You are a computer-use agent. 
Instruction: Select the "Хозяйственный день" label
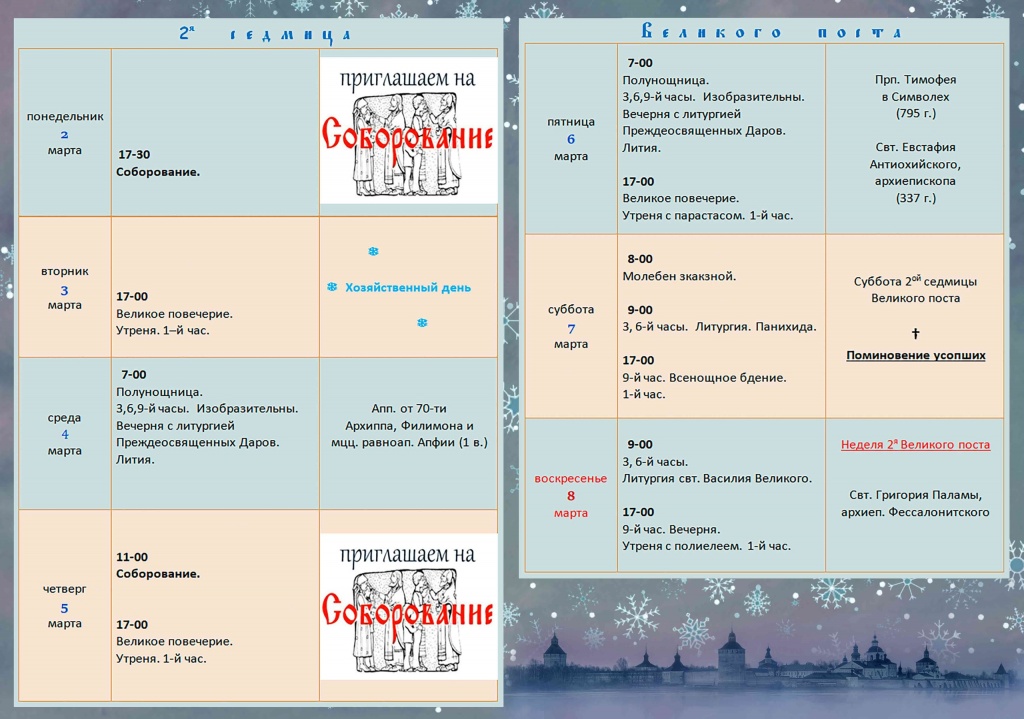(408, 287)
